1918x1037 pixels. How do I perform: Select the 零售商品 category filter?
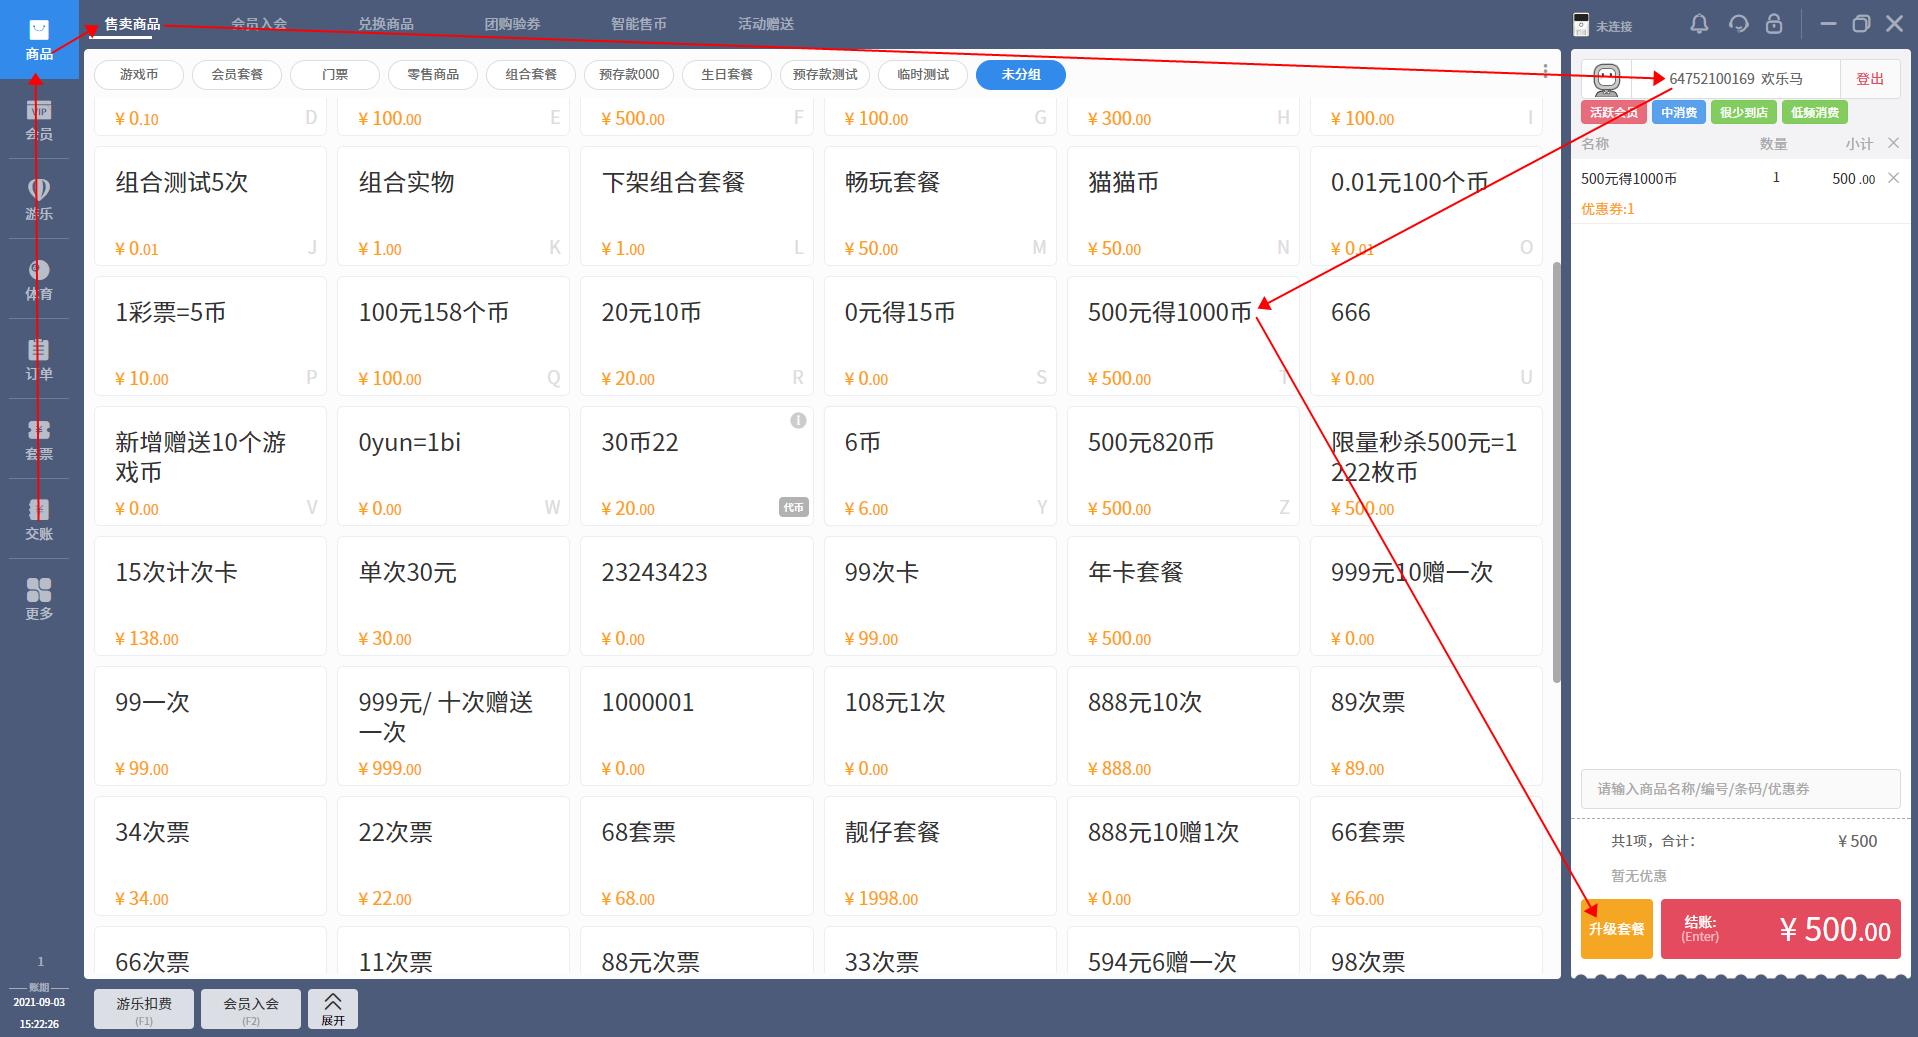[433, 75]
